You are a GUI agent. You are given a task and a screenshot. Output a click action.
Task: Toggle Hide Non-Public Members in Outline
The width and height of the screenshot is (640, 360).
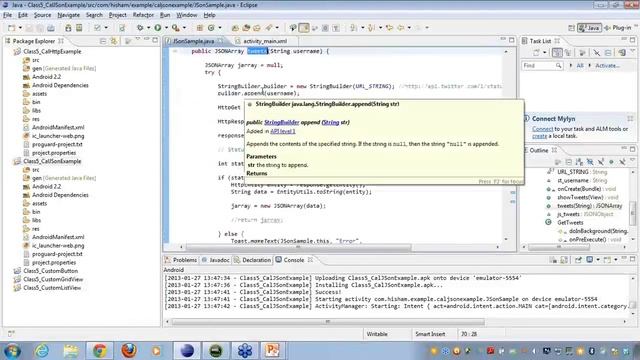click(611, 162)
